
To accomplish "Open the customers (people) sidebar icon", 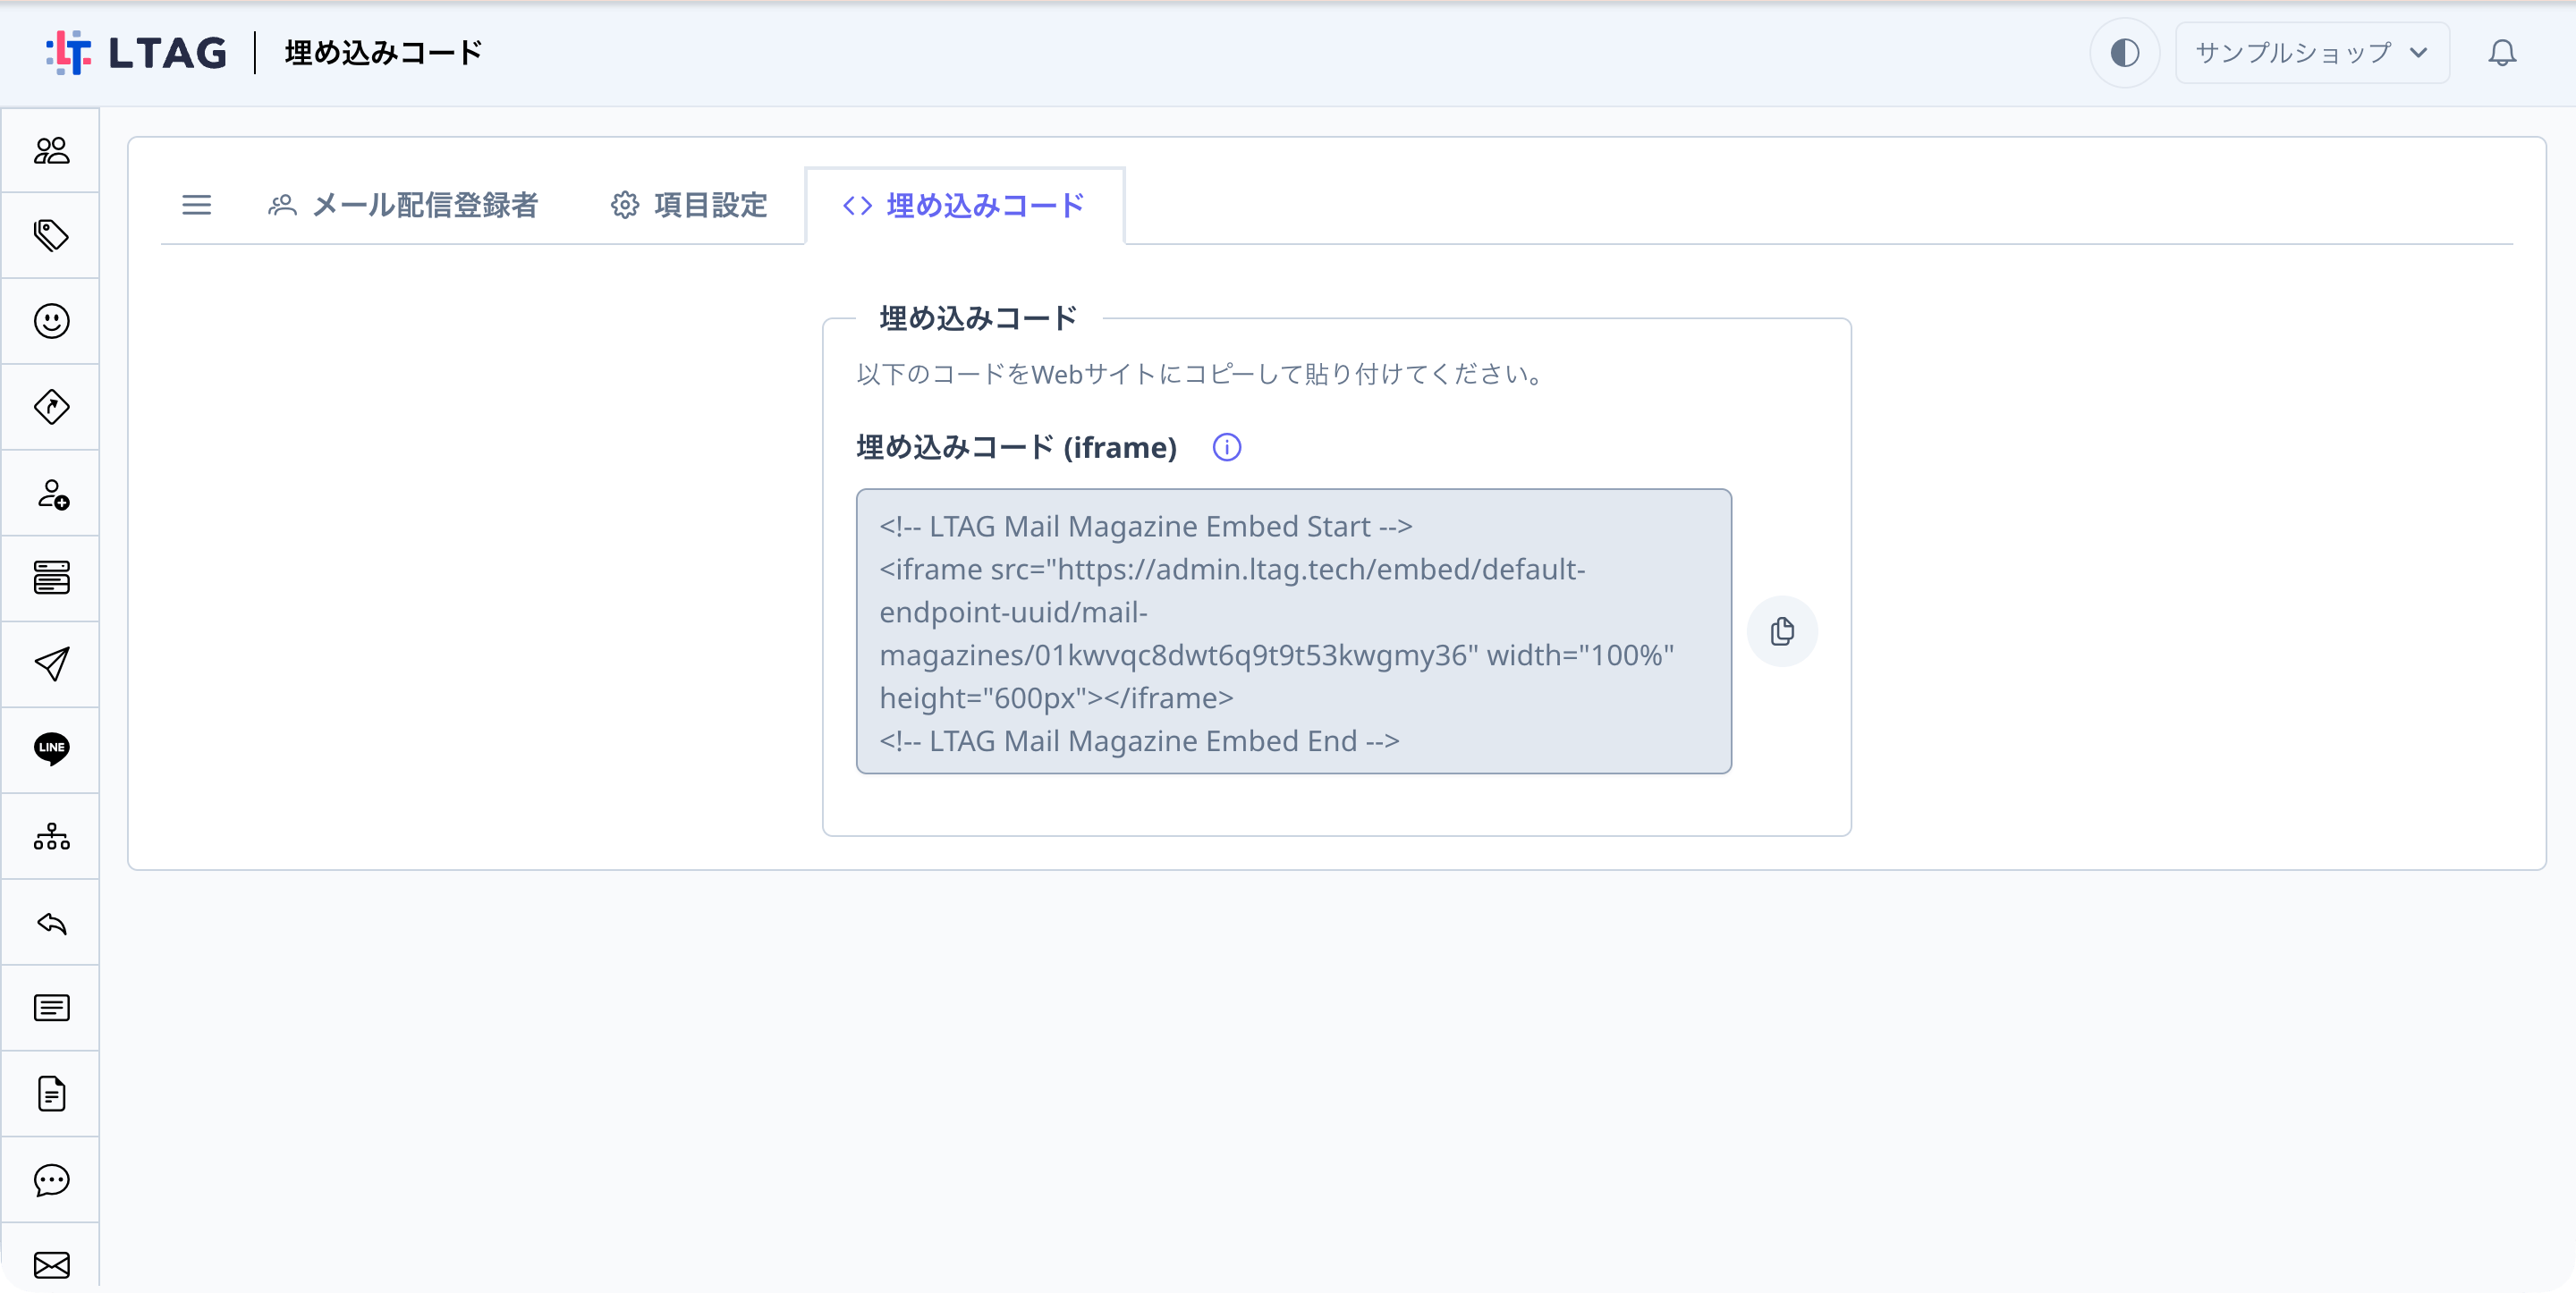I will 51,150.
